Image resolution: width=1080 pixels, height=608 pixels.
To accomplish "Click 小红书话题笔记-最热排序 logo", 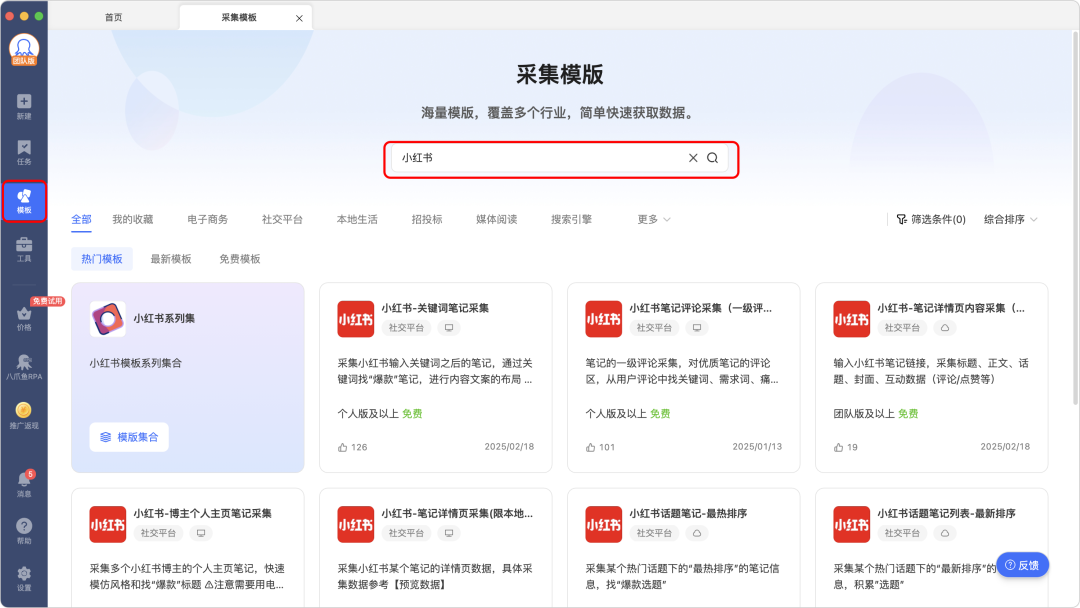I will tap(603, 524).
